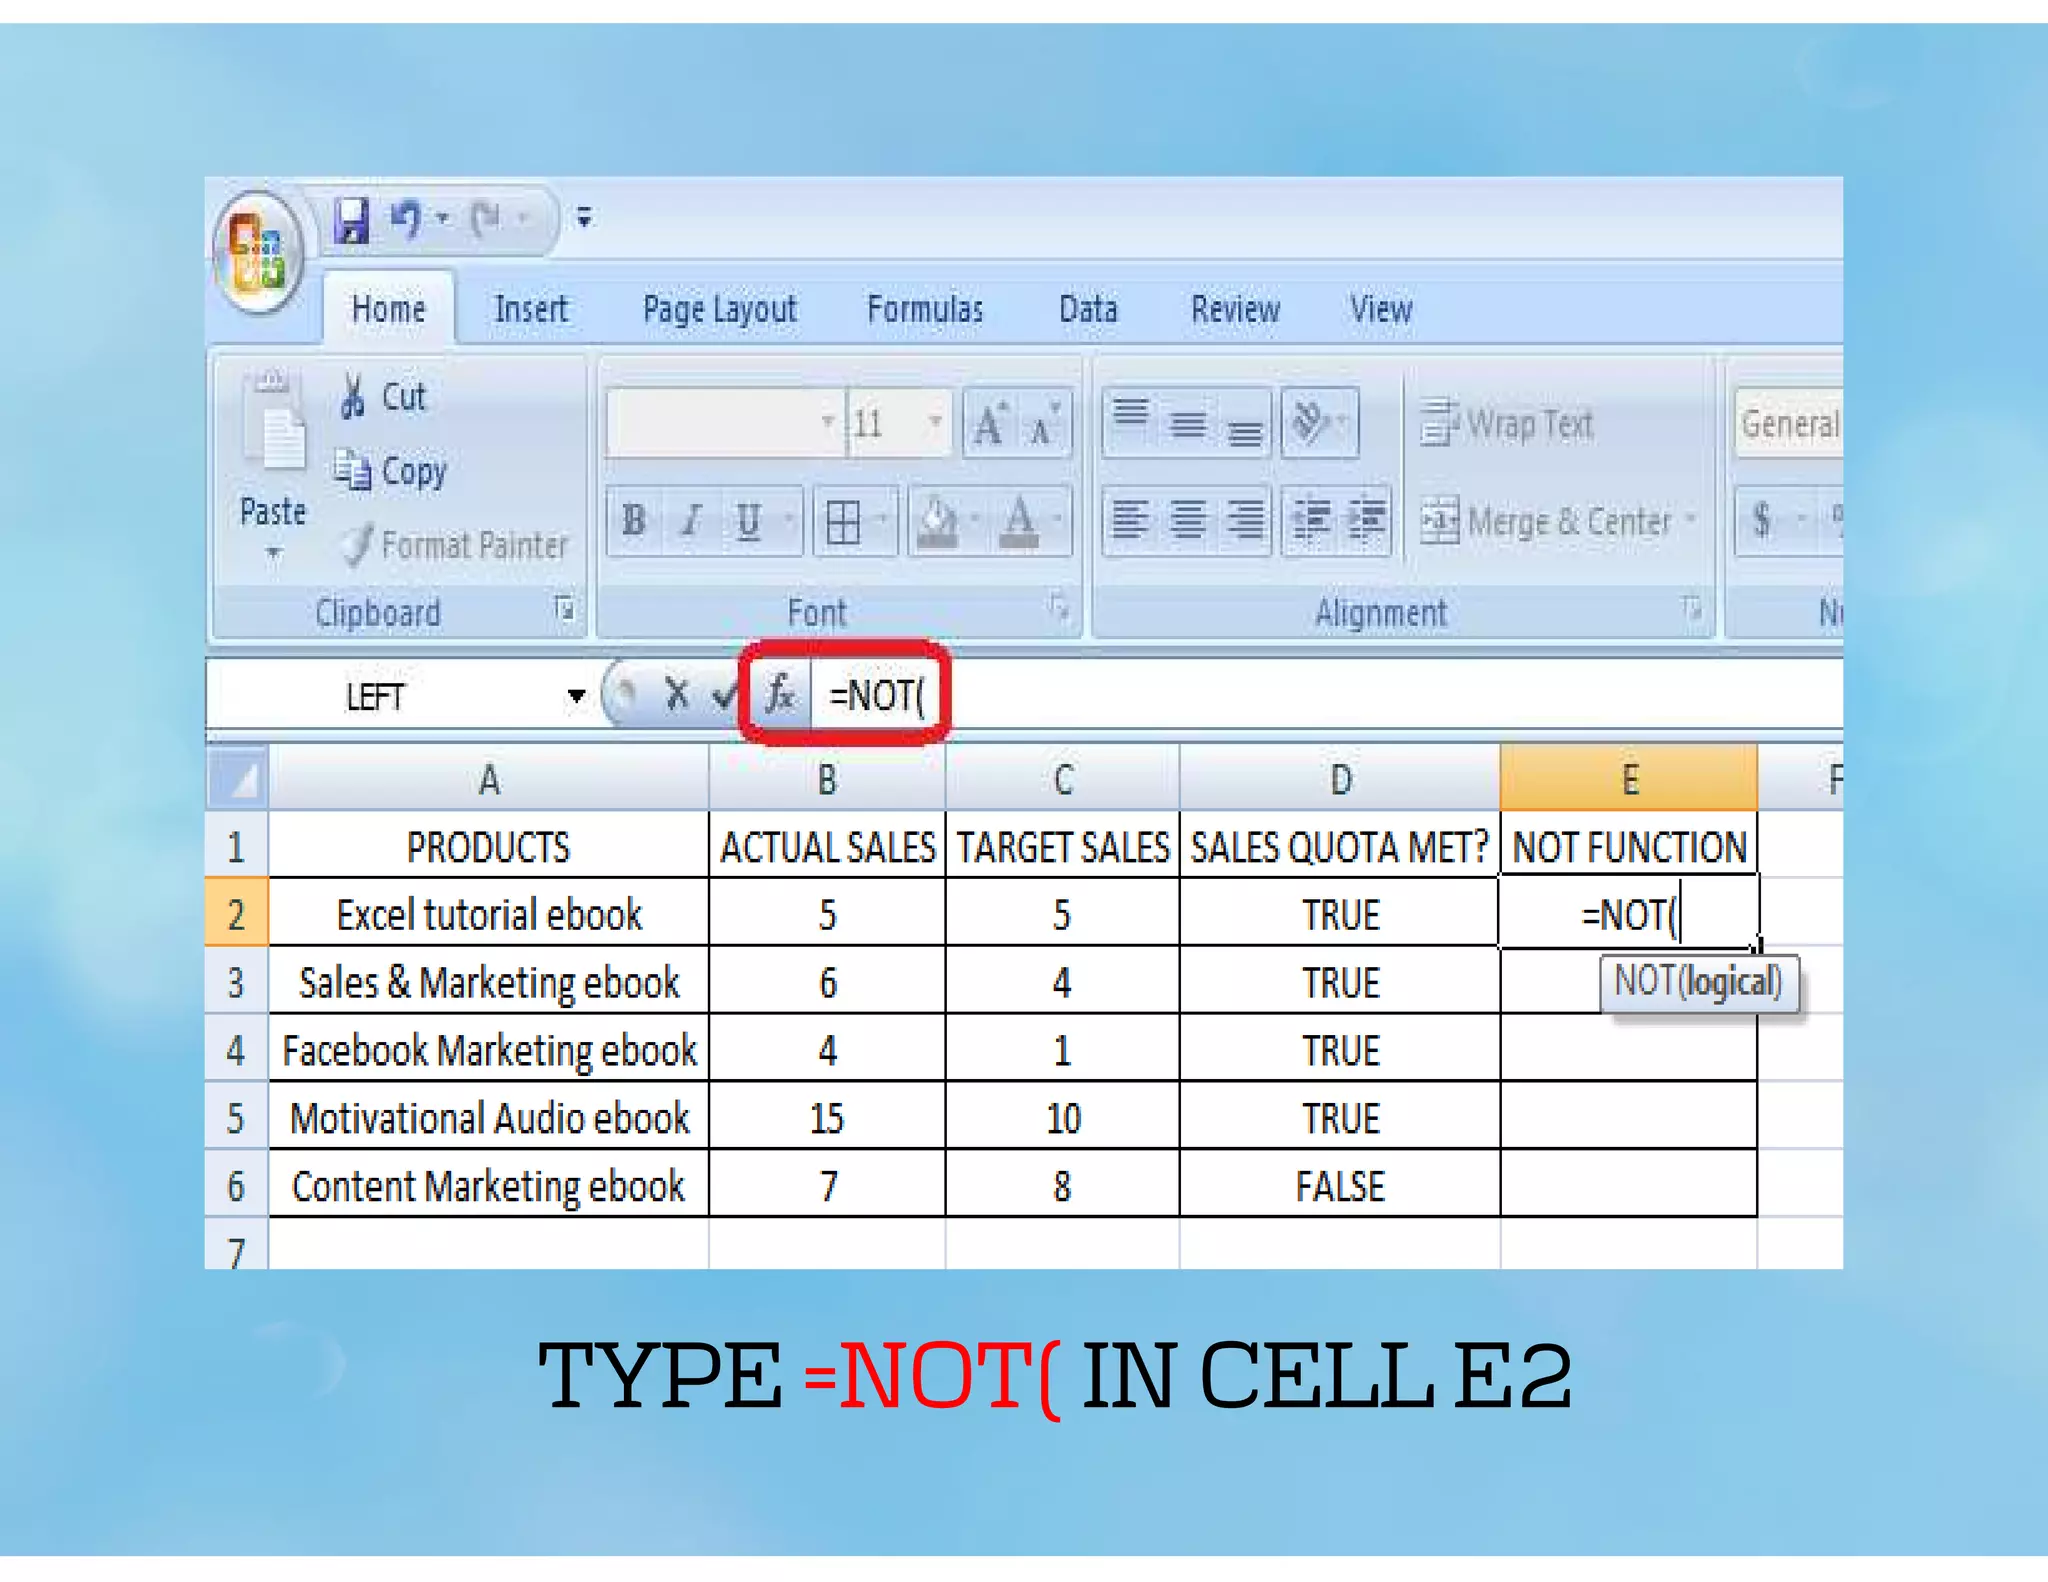Click the Undo arrow icon
The height and width of the screenshot is (1582, 2048).
click(406, 219)
